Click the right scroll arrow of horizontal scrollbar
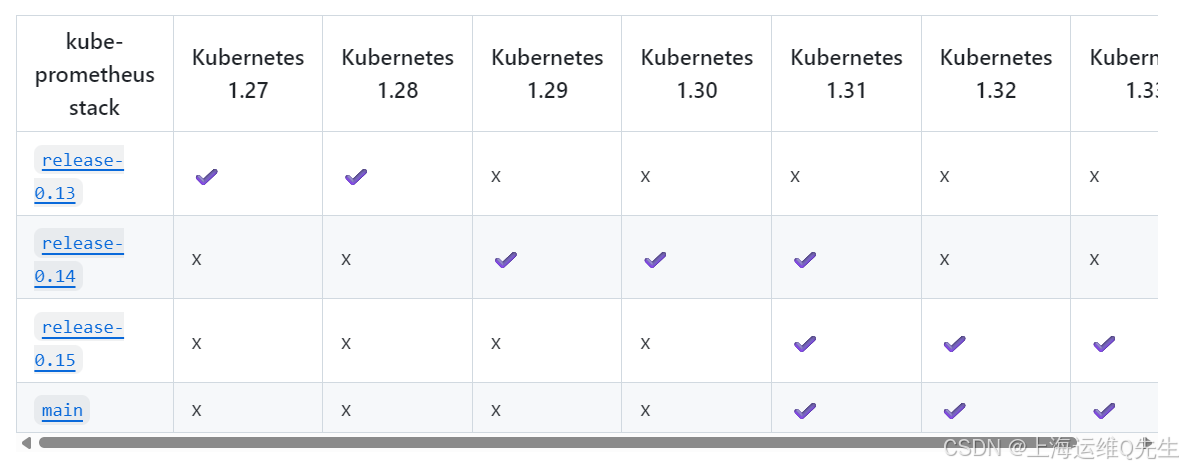This screenshot has width=1183, height=468. 1148,442
